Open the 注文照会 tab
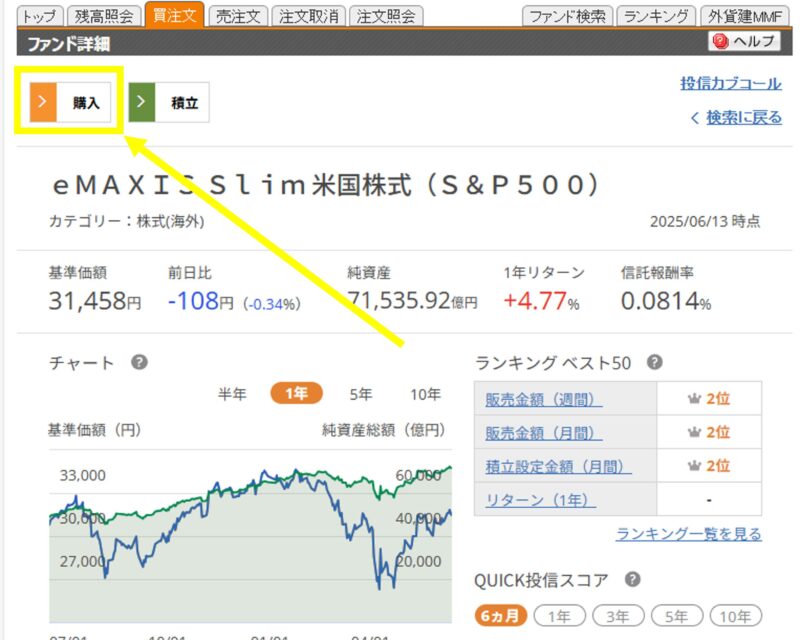The image size is (800, 640). tap(386, 16)
